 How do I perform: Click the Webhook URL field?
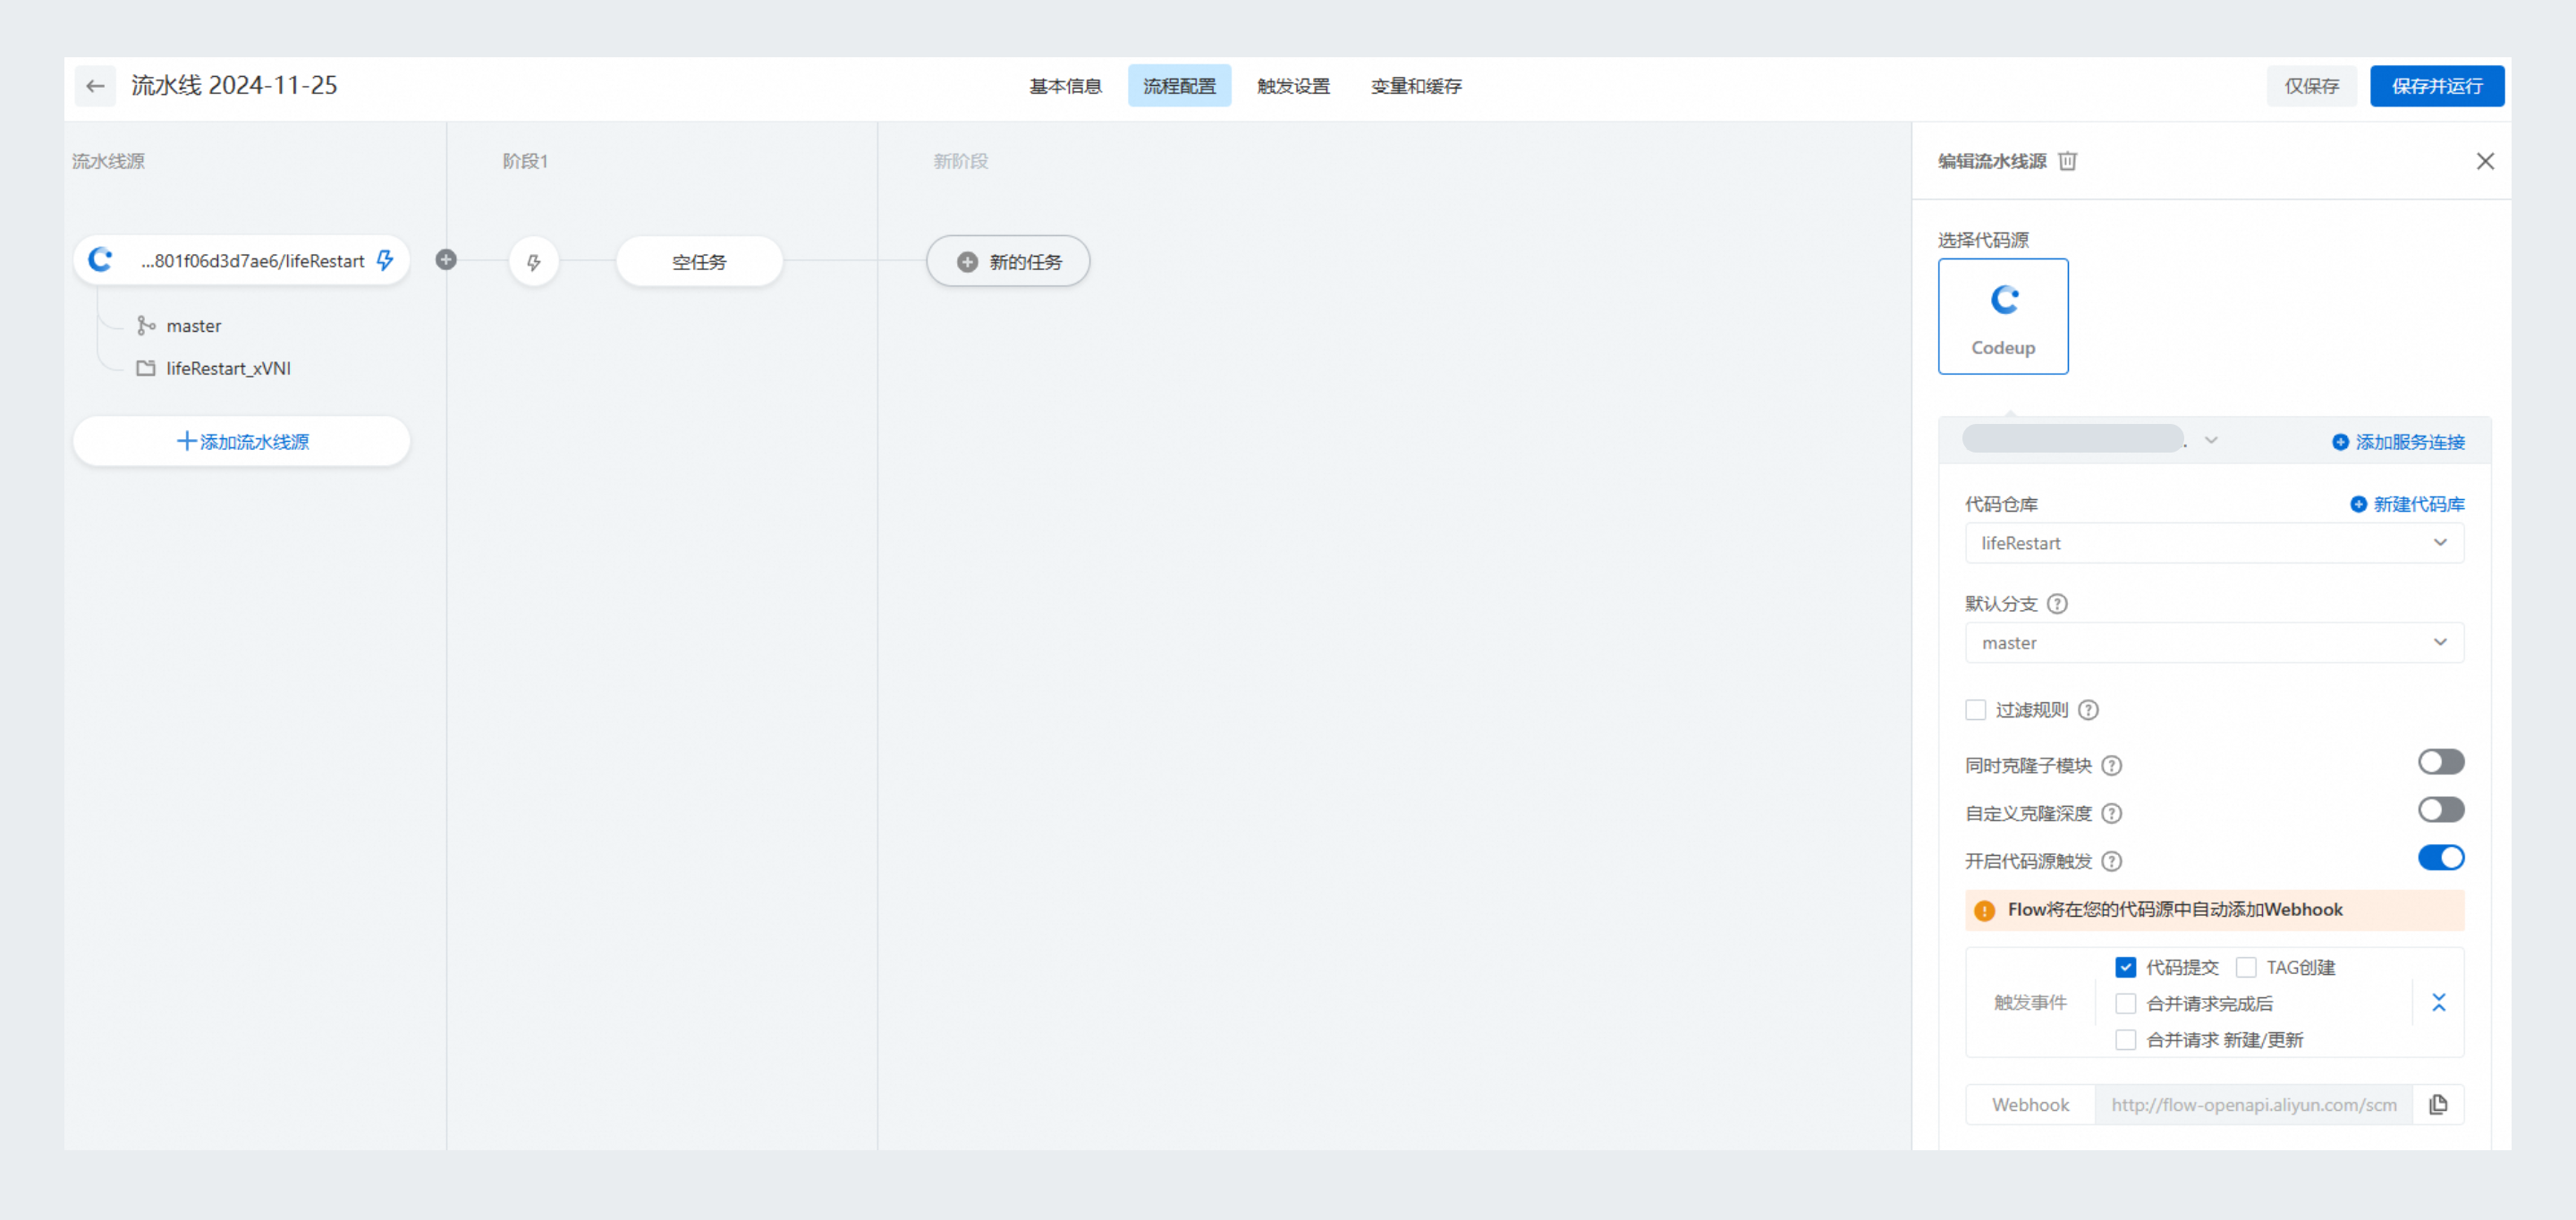tap(2254, 1105)
